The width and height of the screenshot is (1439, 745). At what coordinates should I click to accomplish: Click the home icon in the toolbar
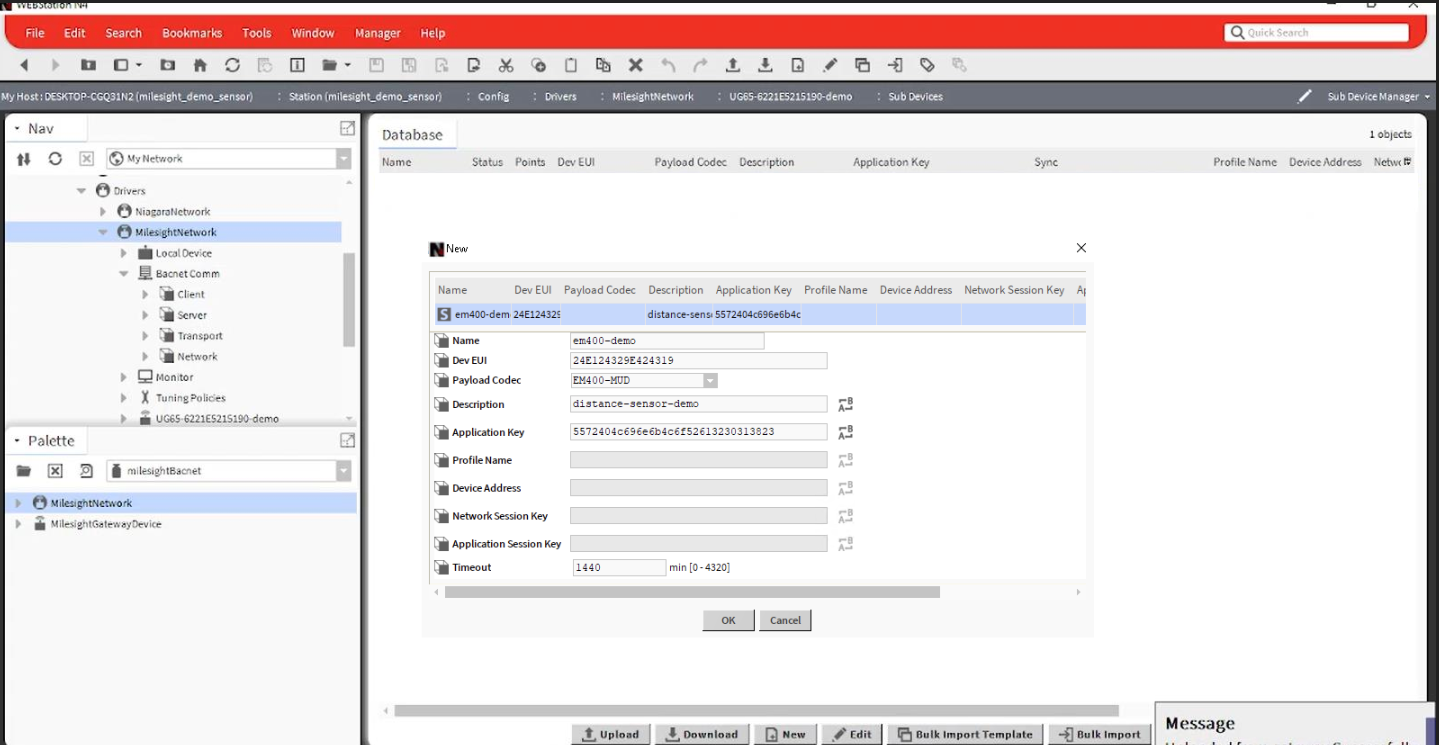[x=200, y=65]
